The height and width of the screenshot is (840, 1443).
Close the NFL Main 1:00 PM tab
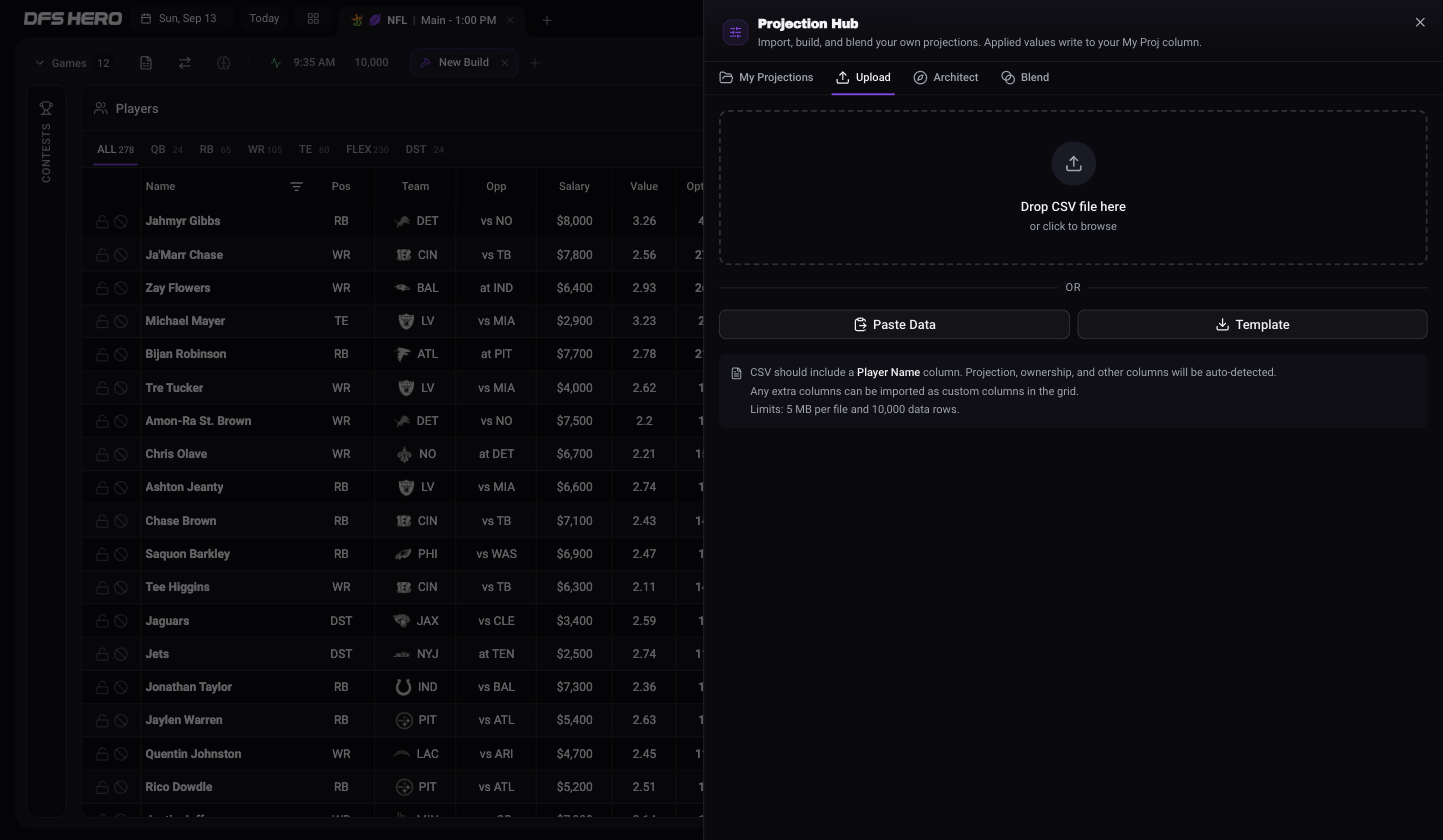[x=510, y=20]
